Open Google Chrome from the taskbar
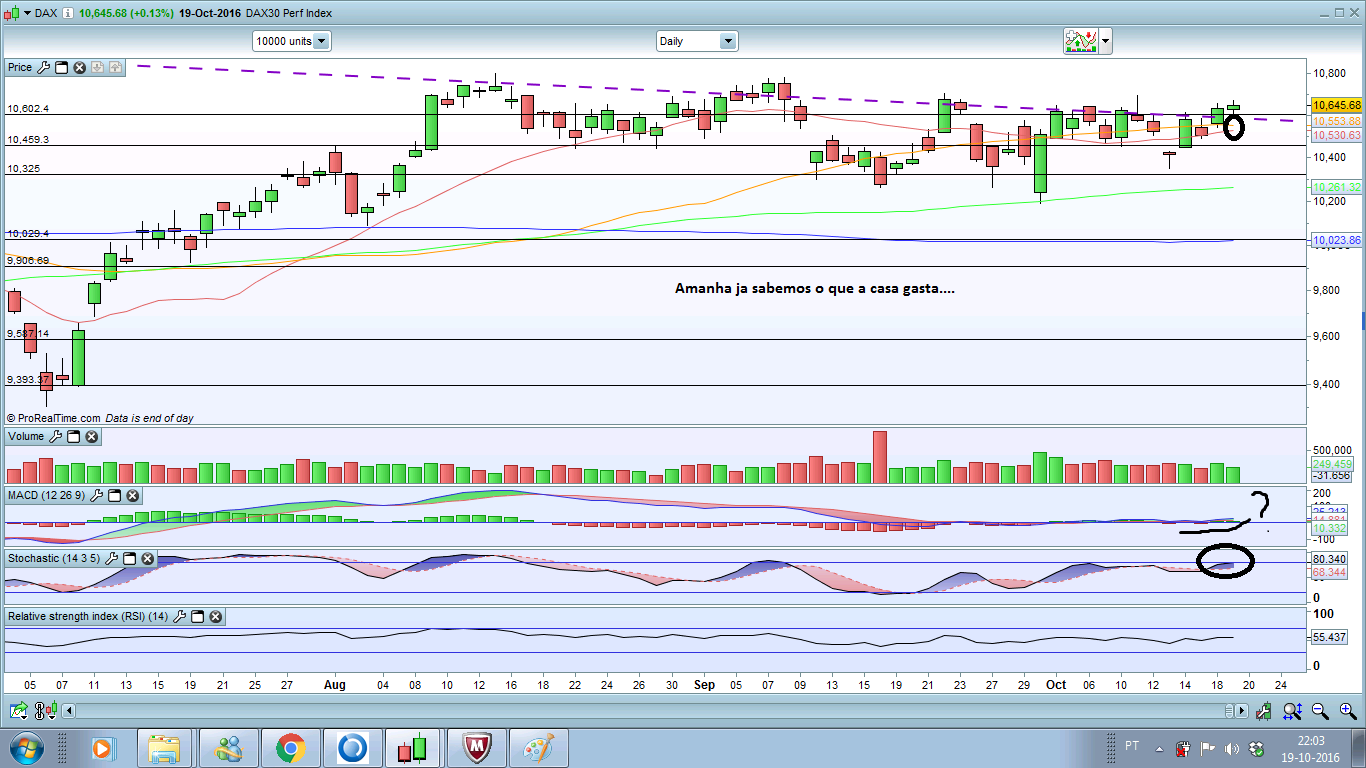1366x768 pixels. [291, 748]
